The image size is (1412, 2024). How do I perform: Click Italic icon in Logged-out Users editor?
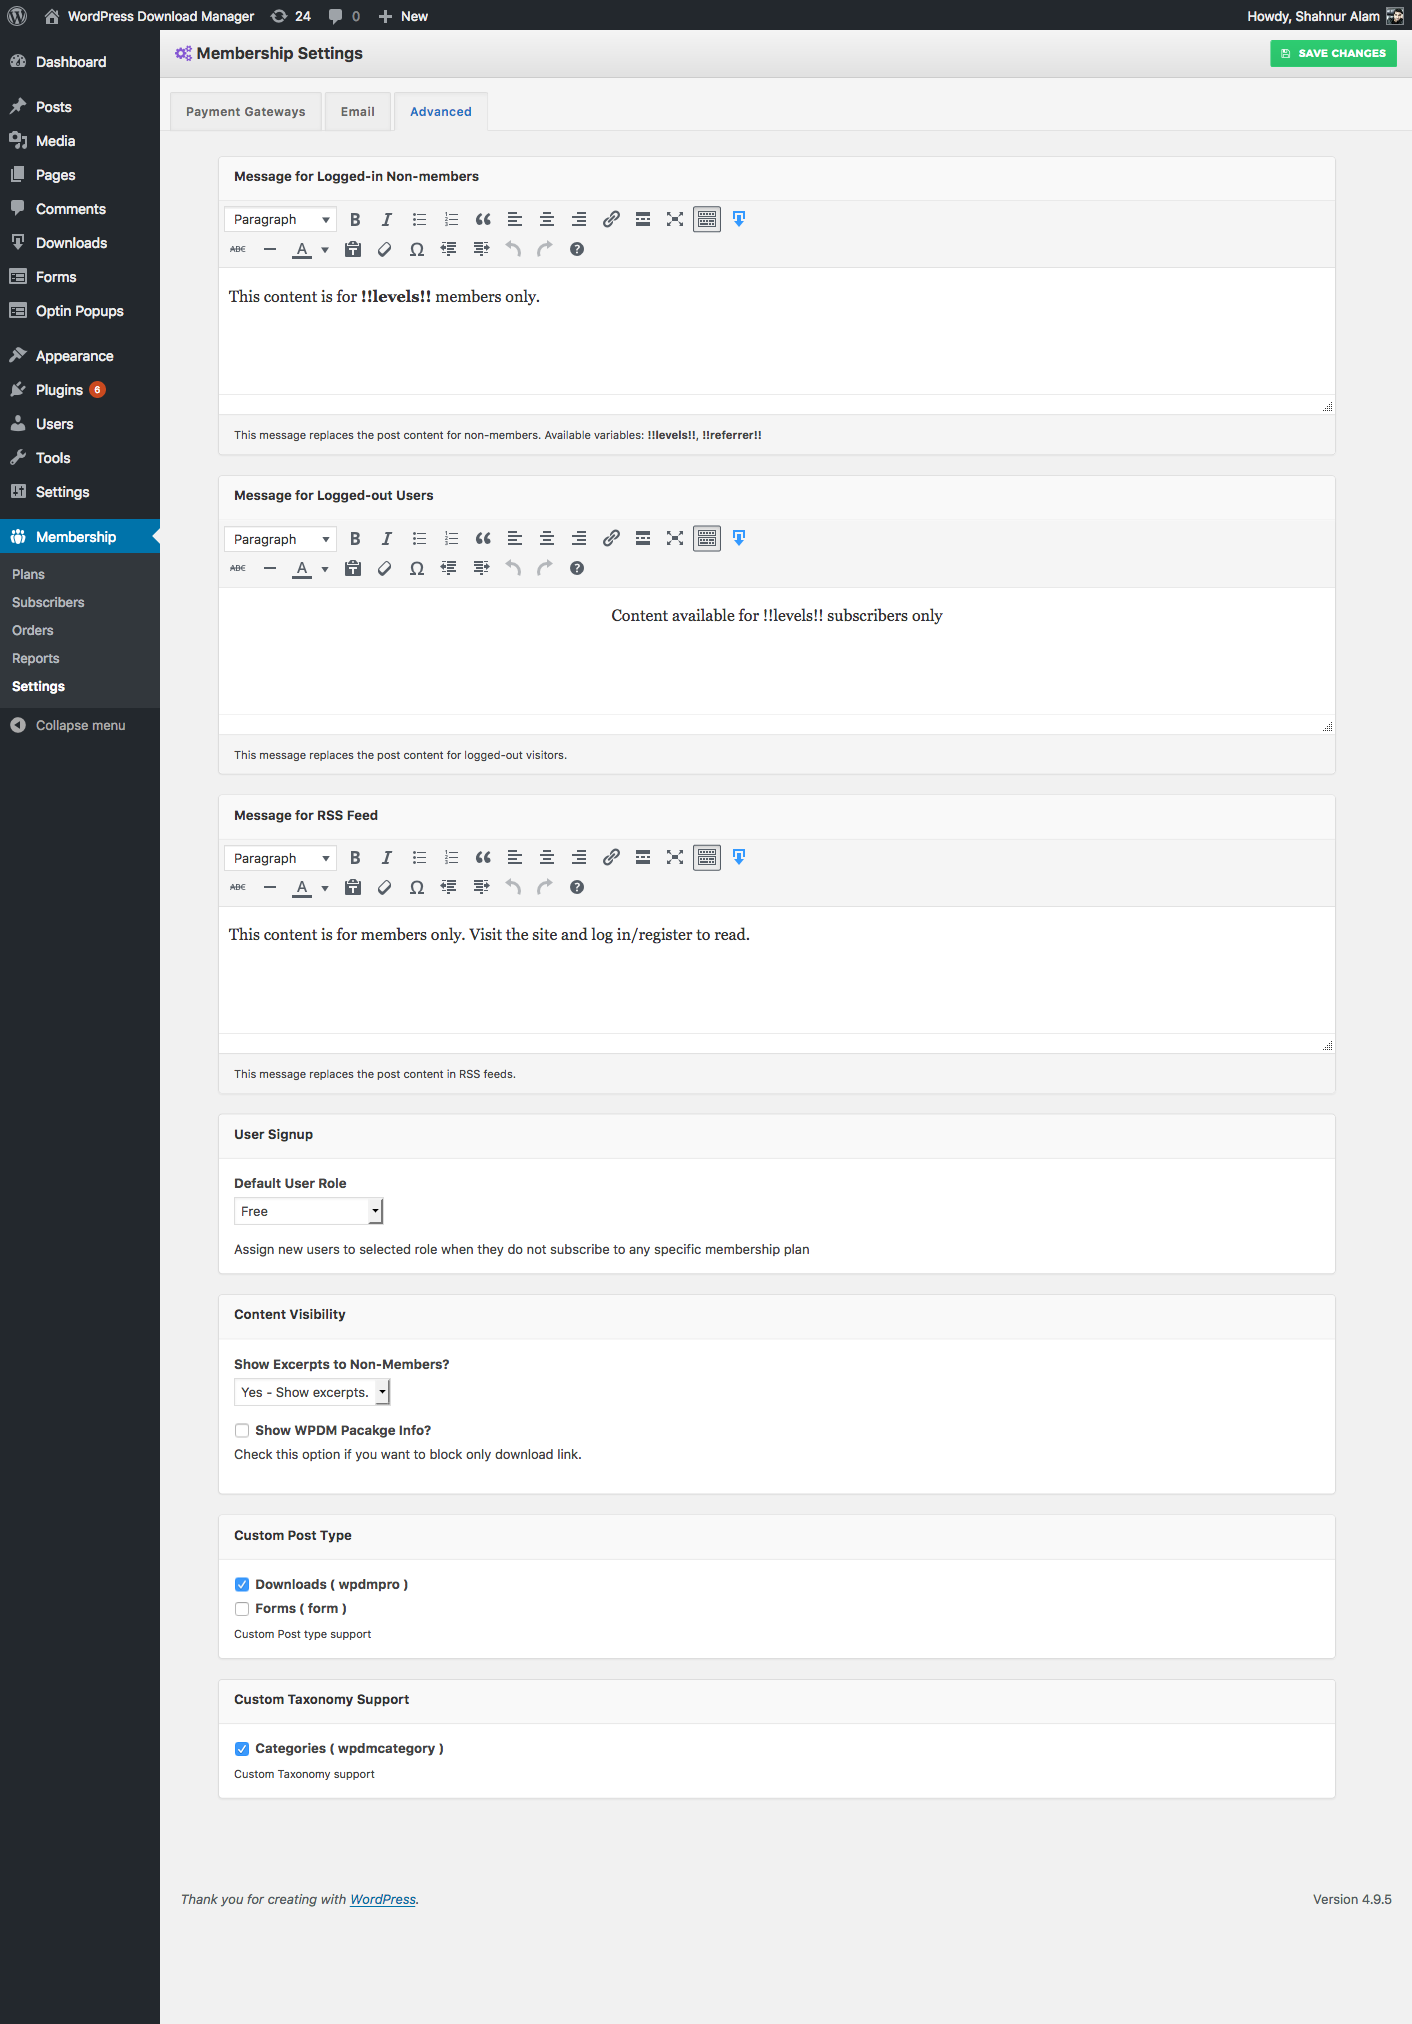click(387, 539)
